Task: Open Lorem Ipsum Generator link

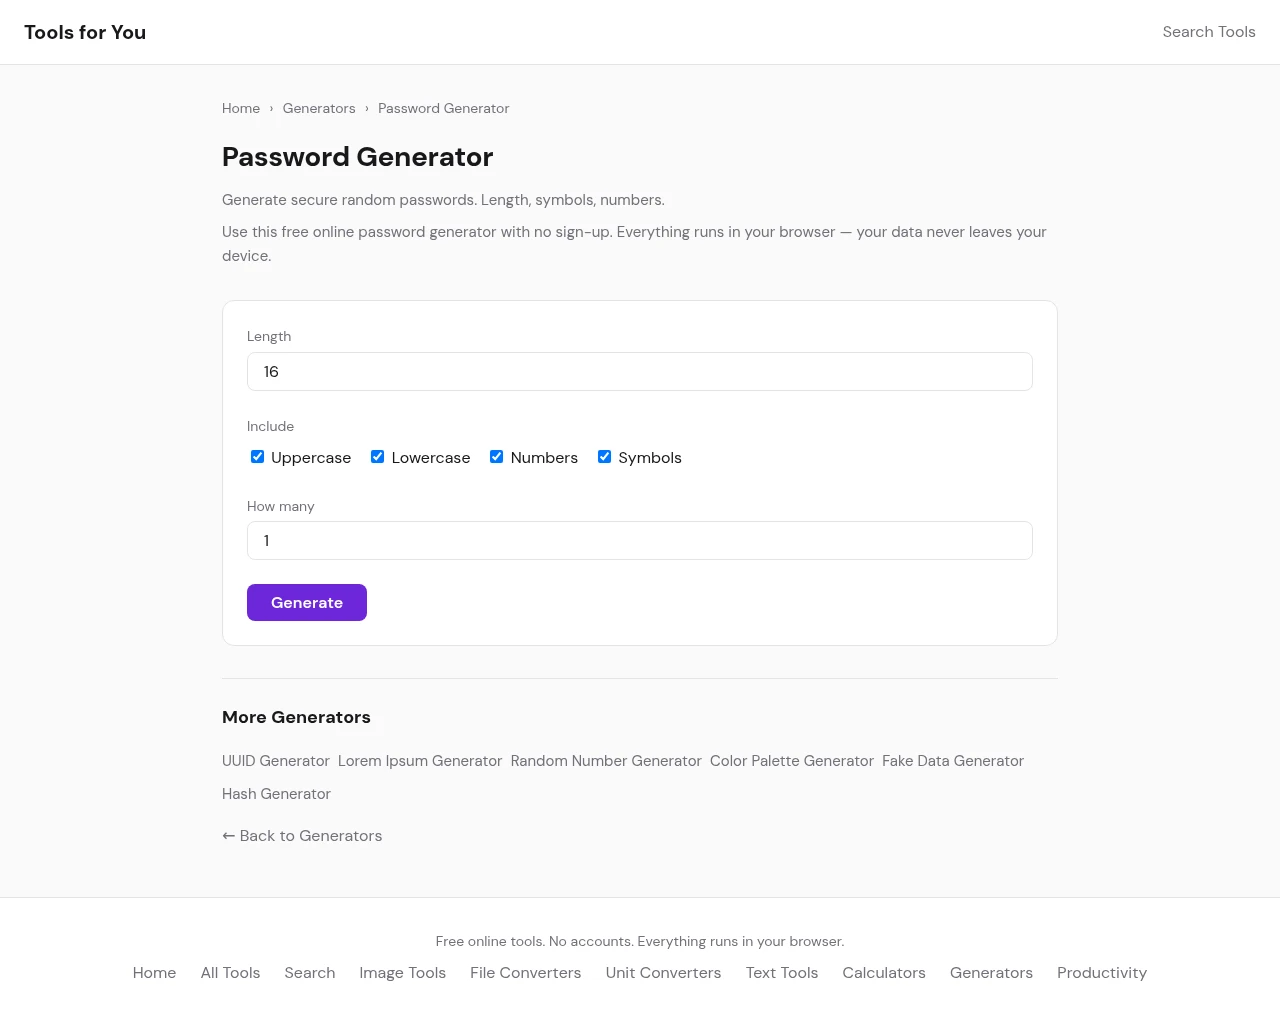Action: pos(420,761)
